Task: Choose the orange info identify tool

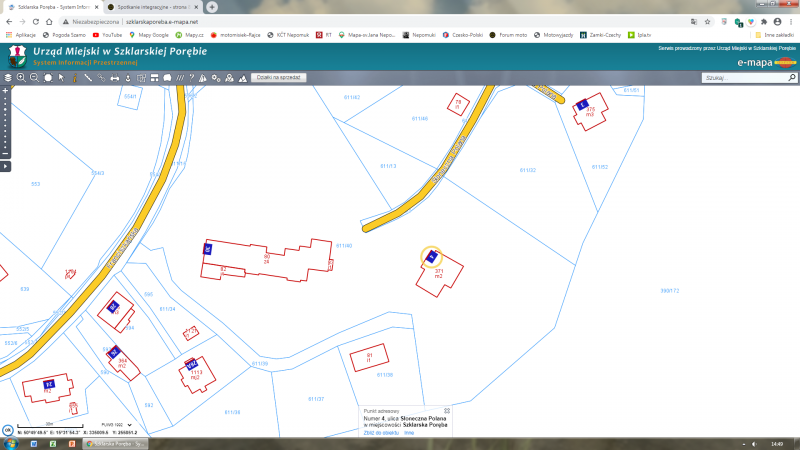Action: [x=74, y=77]
